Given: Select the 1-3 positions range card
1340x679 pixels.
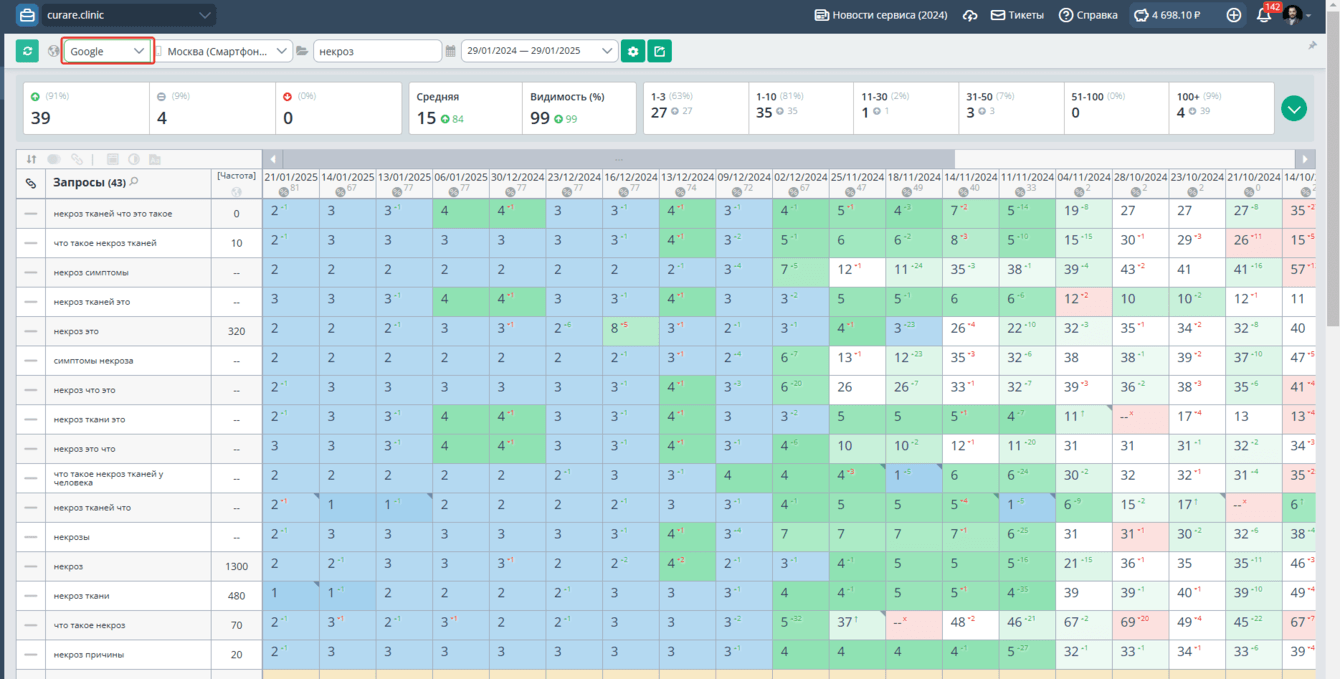Looking at the screenshot, I should [696, 108].
